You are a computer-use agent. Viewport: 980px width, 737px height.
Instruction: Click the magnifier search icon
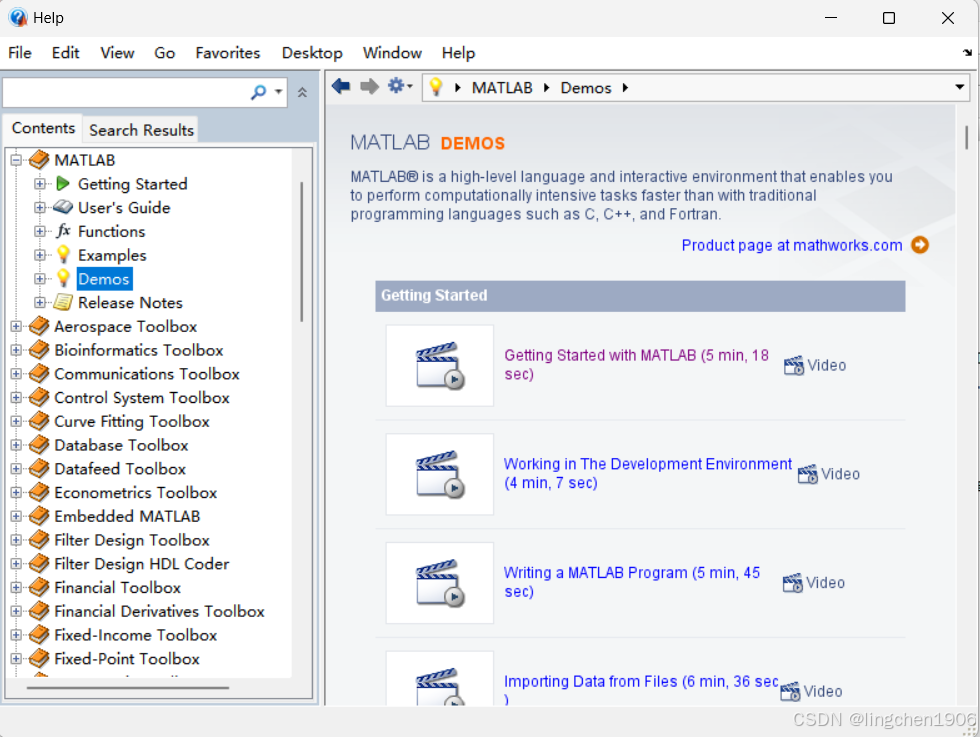(258, 93)
